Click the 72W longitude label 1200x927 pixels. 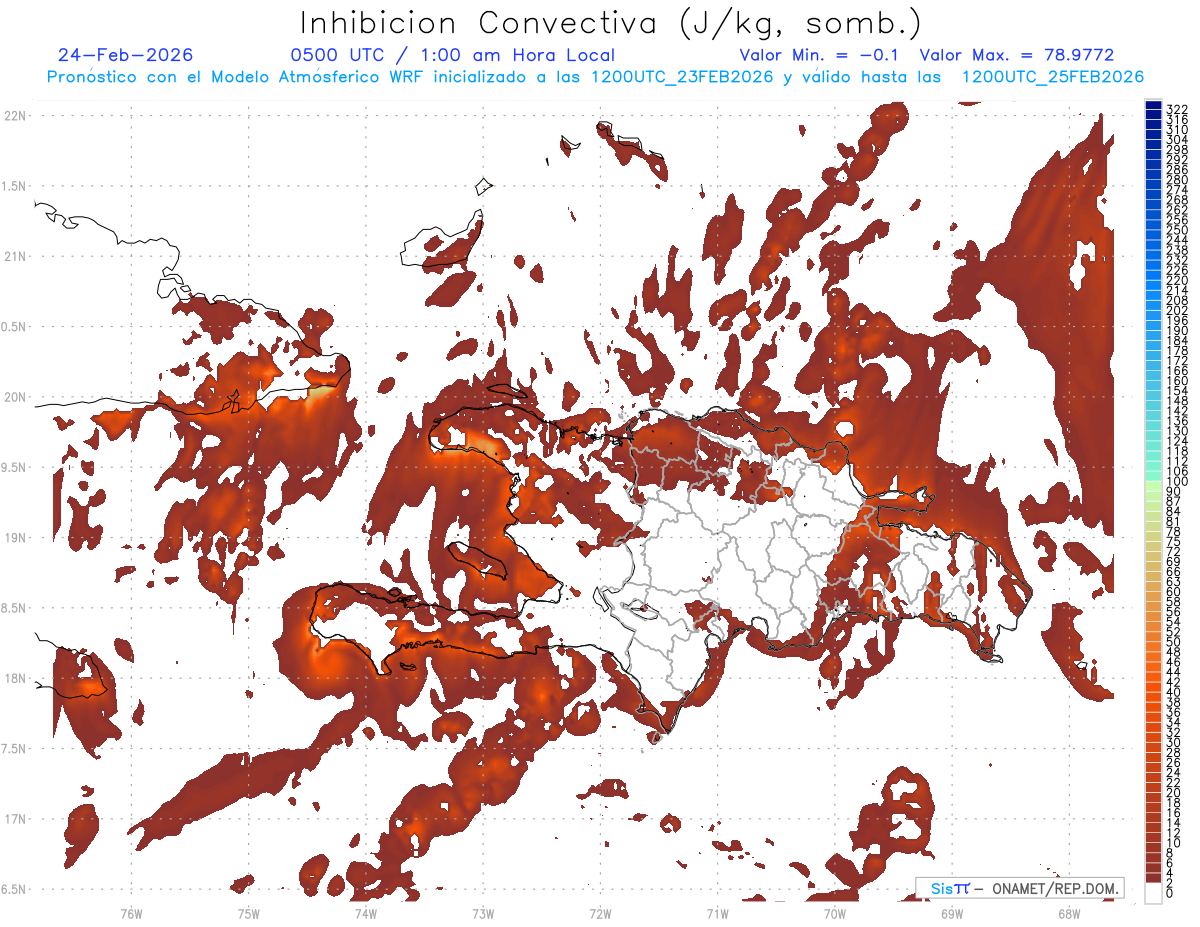[x=600, y=913]
